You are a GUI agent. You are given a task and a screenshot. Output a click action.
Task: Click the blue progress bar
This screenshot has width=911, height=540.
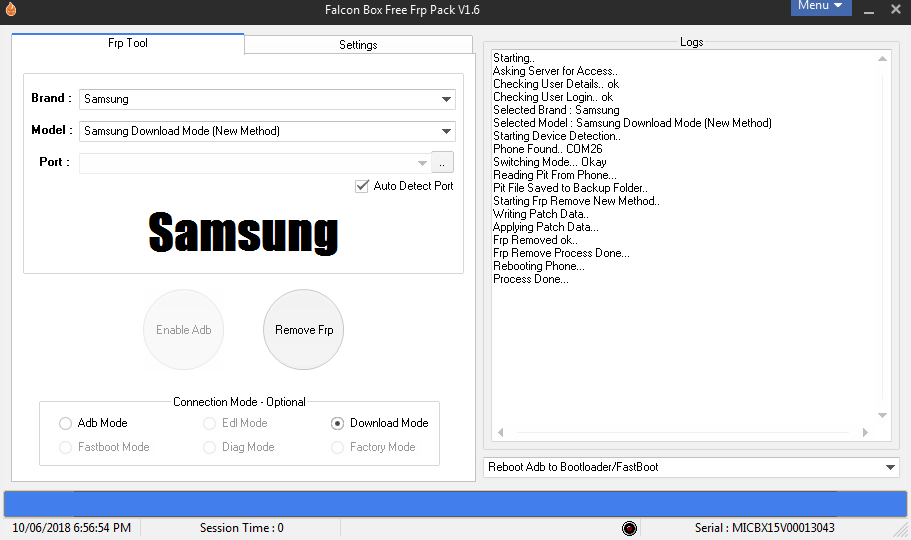pyautogui.click(x=456, y=504)
